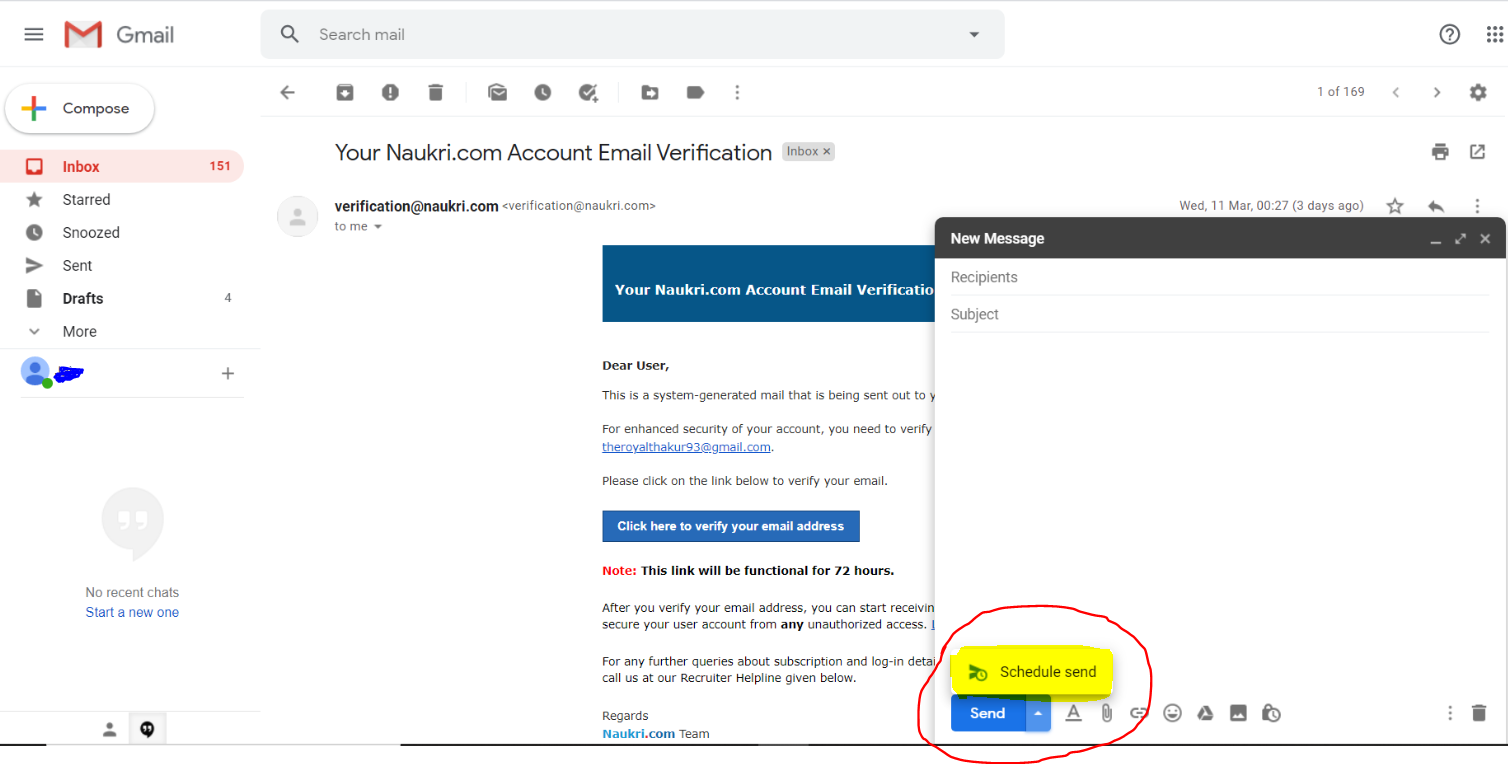Switch to Hangouts contacts tab

pos(110,730)
